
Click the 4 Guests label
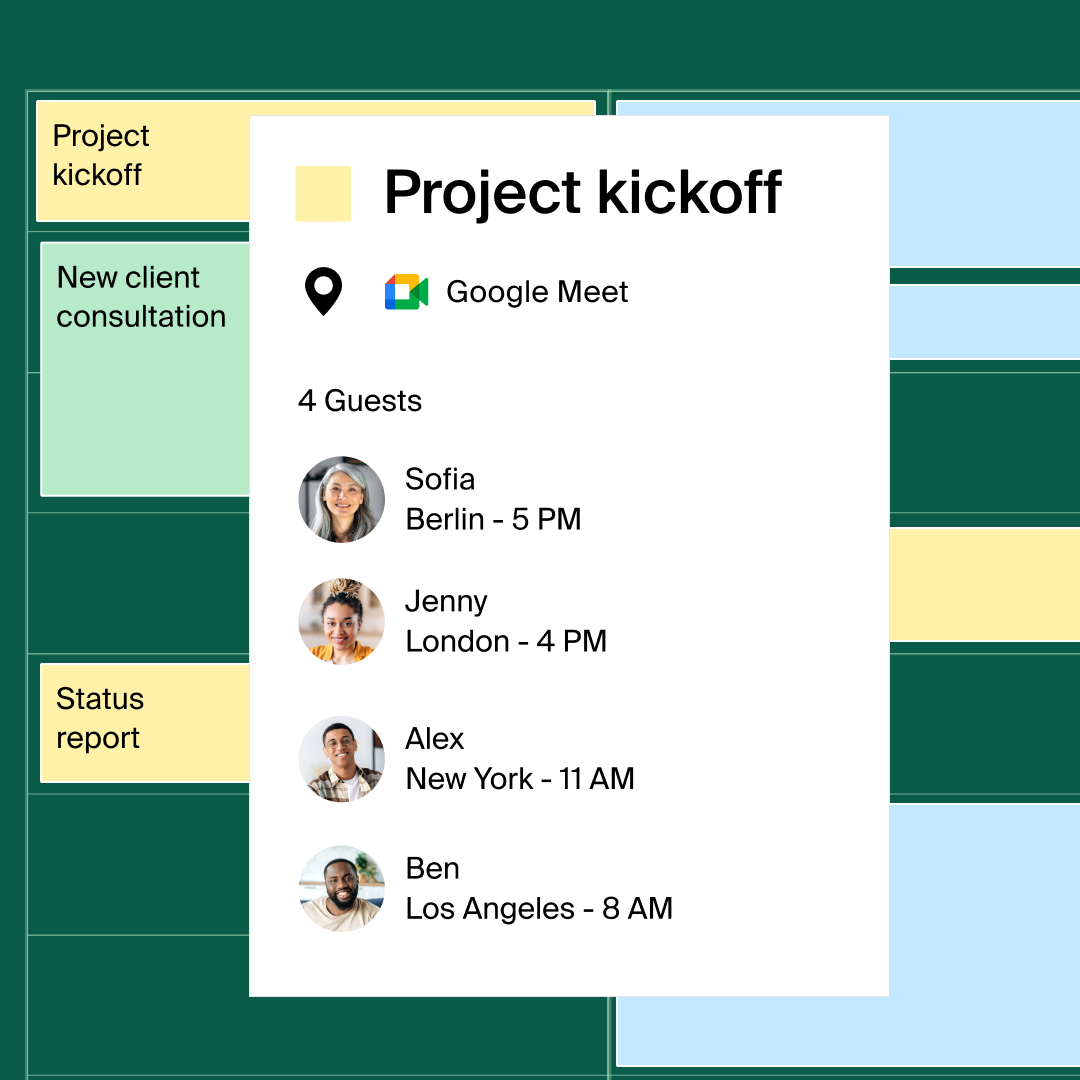click(360, 401)
